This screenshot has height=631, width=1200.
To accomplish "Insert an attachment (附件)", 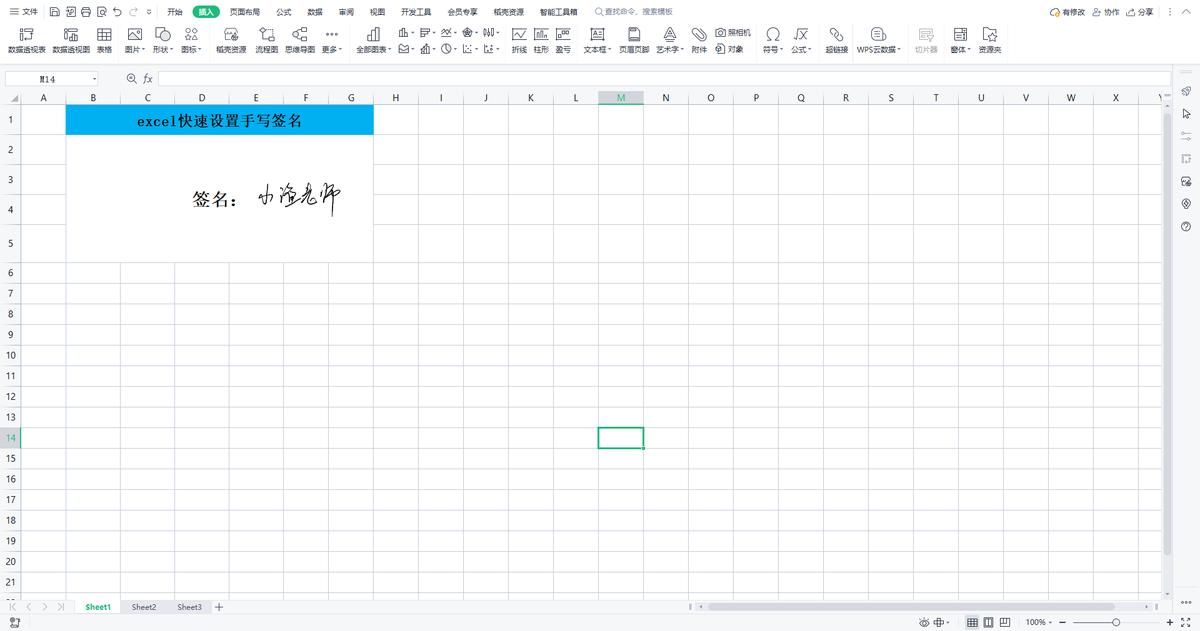I will pos(699,40).
